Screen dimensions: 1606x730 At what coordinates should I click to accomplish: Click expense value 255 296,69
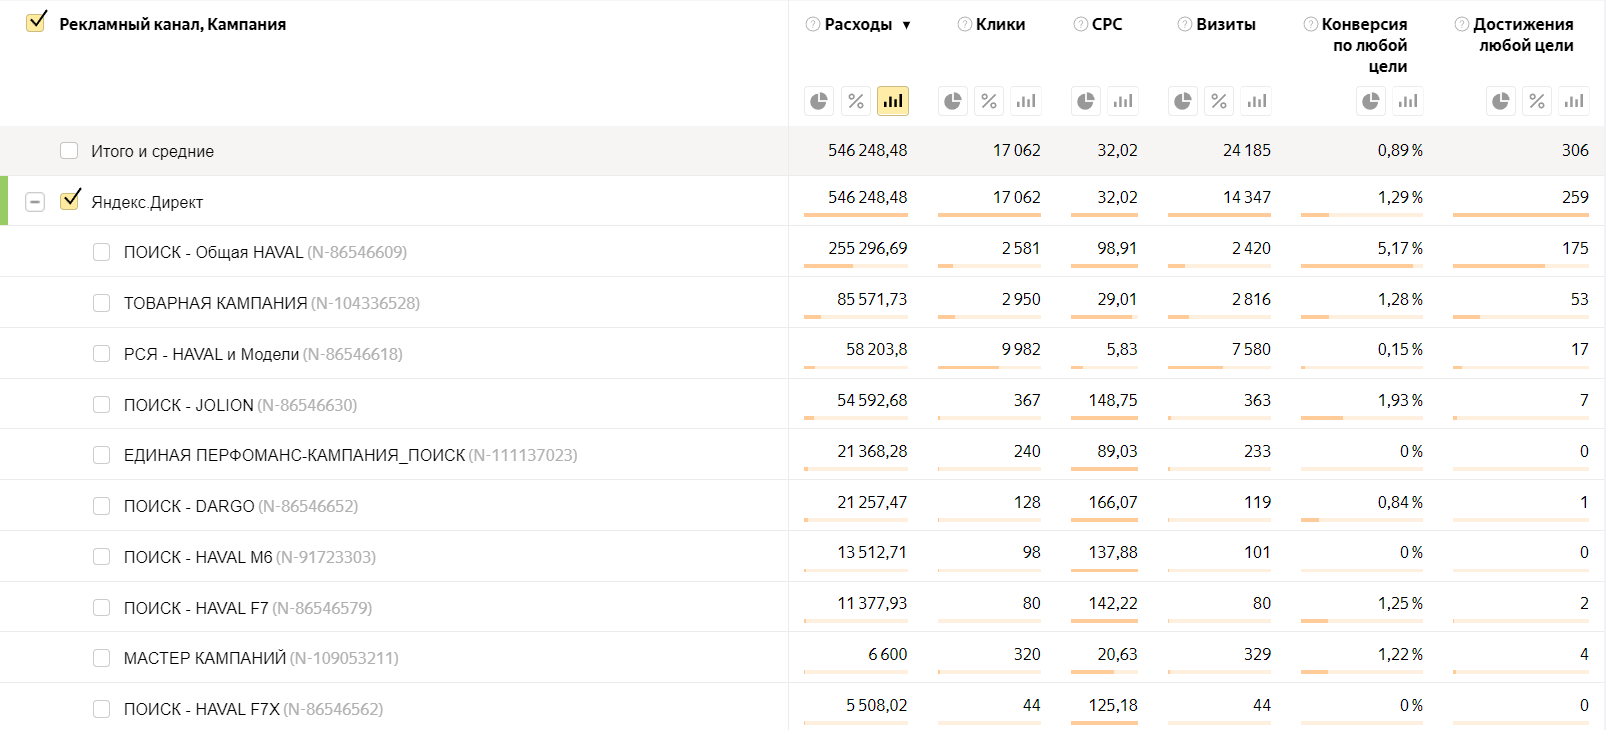[x=867, y=248]
